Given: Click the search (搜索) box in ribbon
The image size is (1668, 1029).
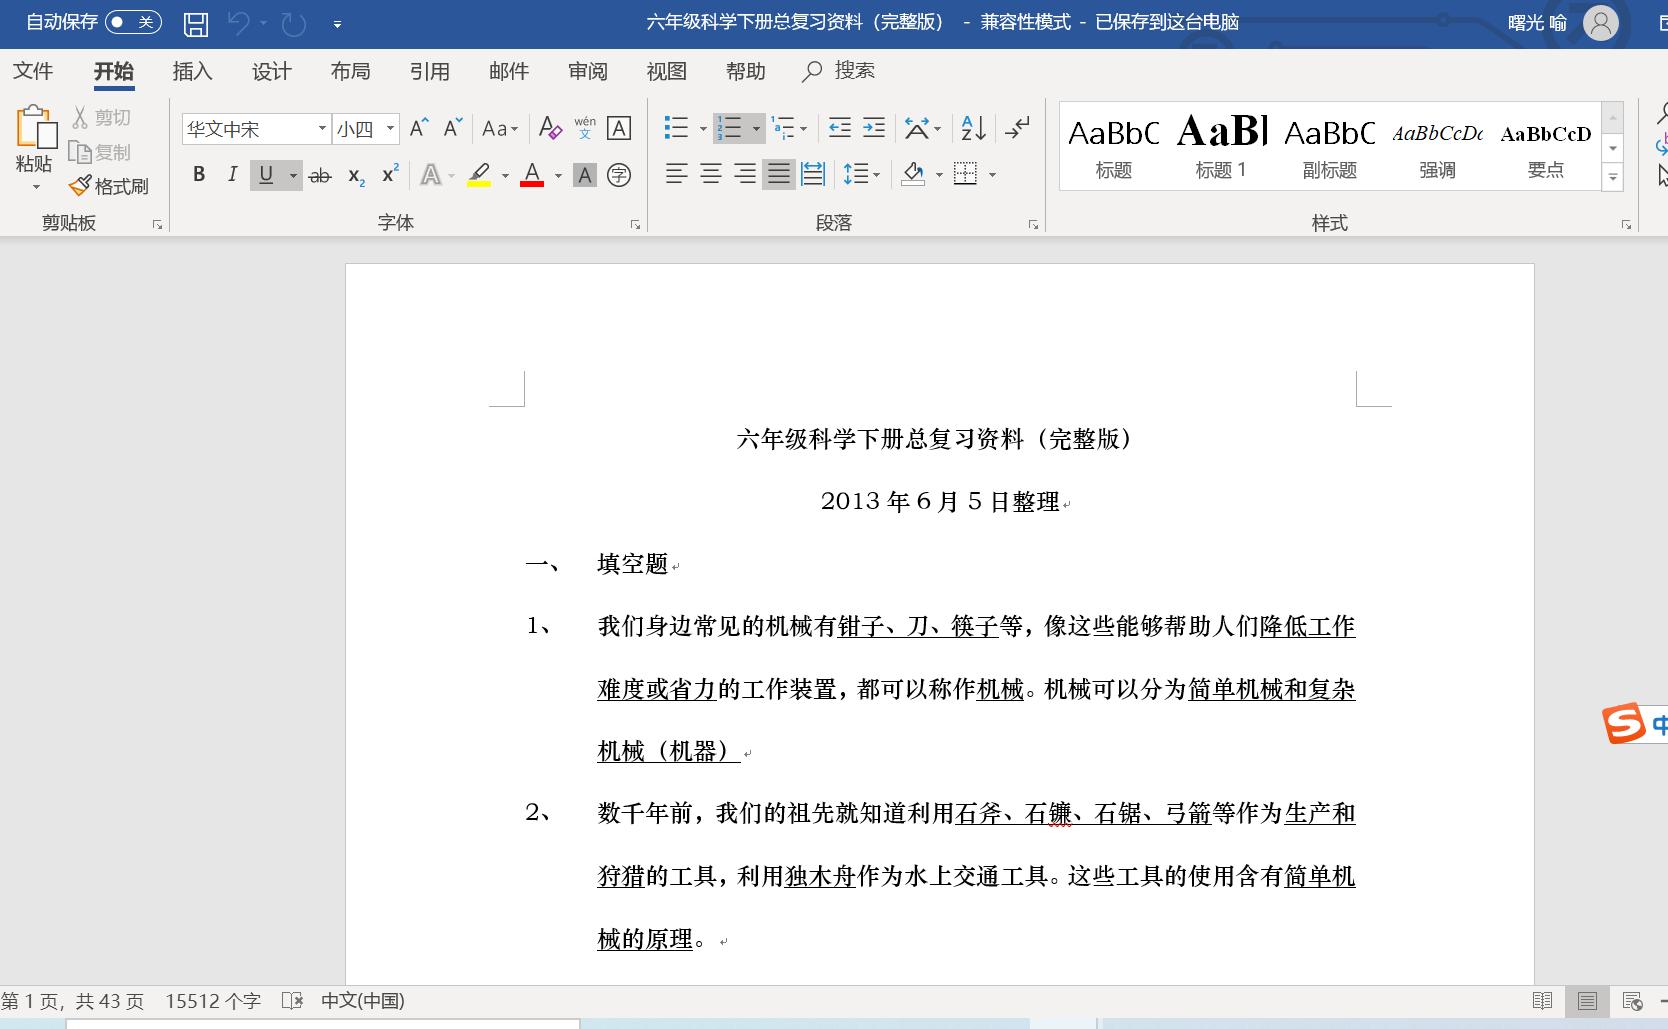Looking at the screenshot, I should pos(839,71).
